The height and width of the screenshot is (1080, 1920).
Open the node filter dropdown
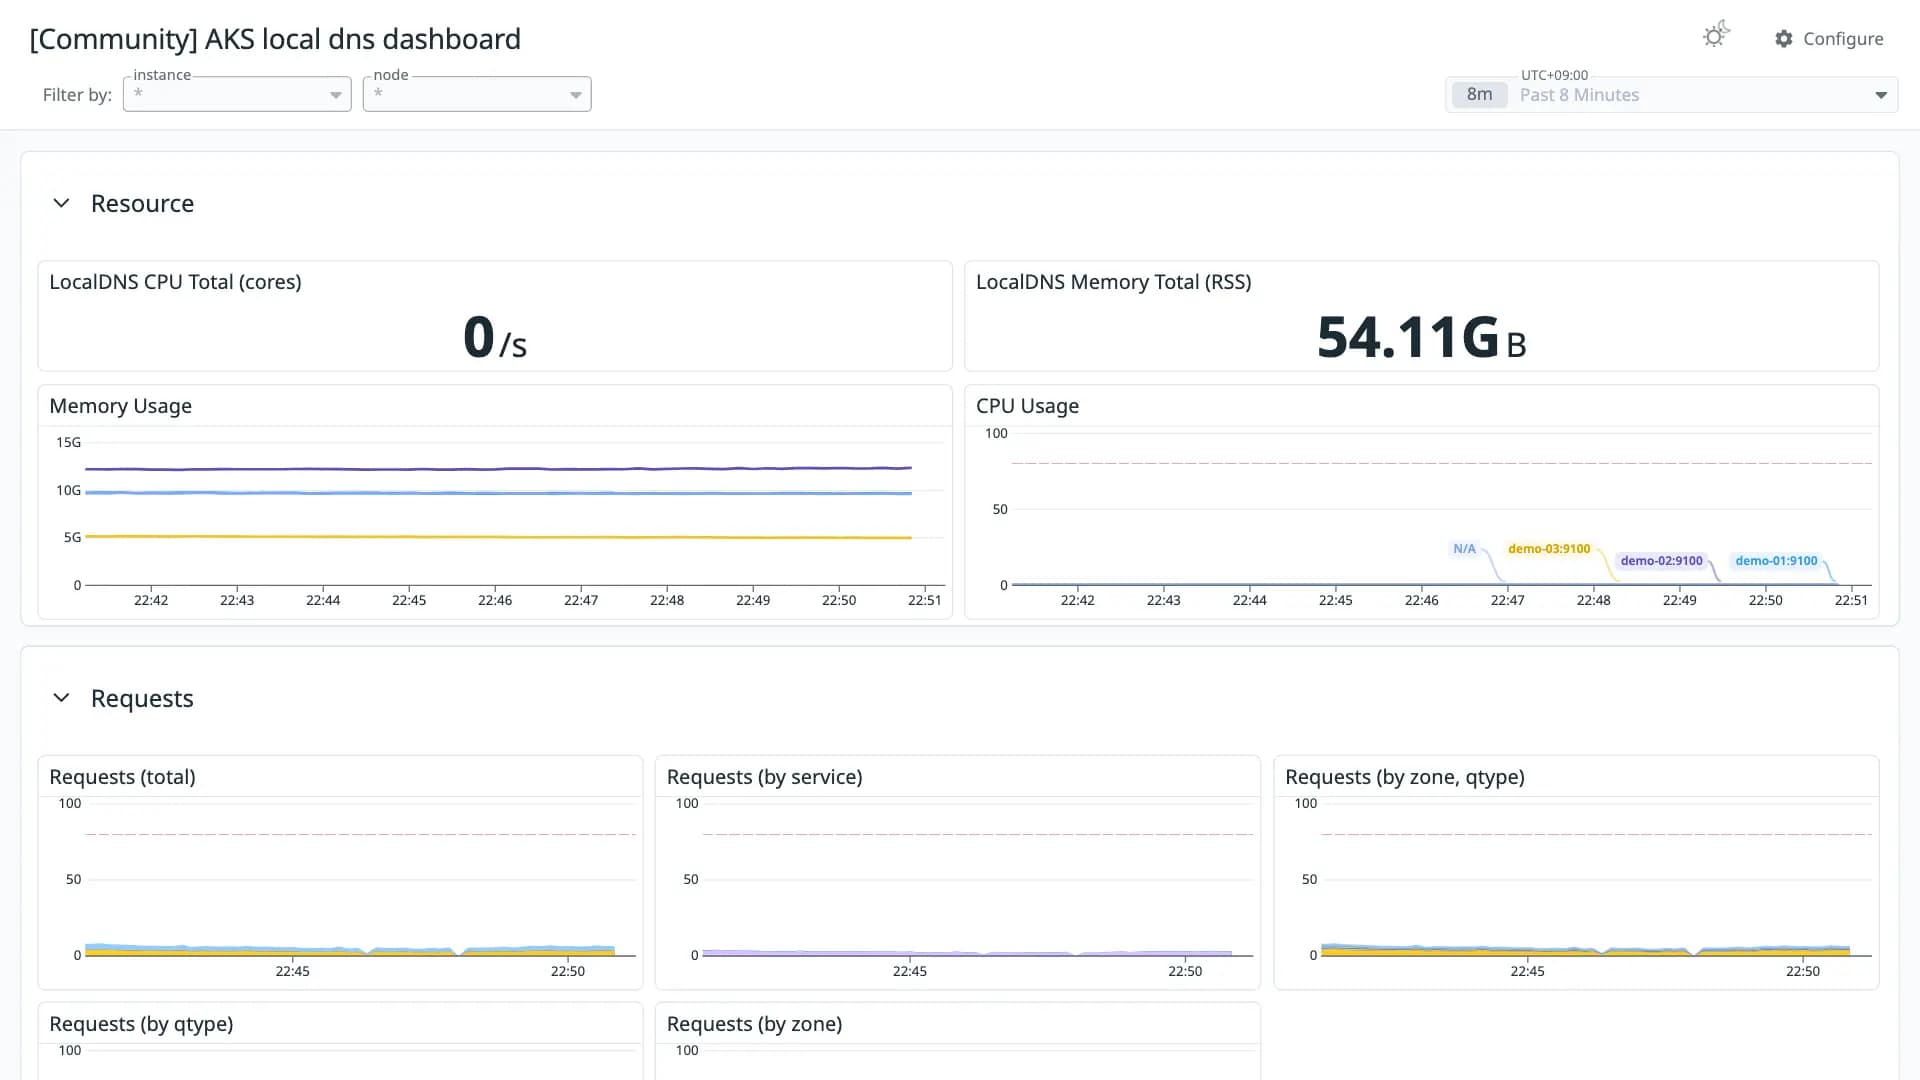click(x=477, y=94)
